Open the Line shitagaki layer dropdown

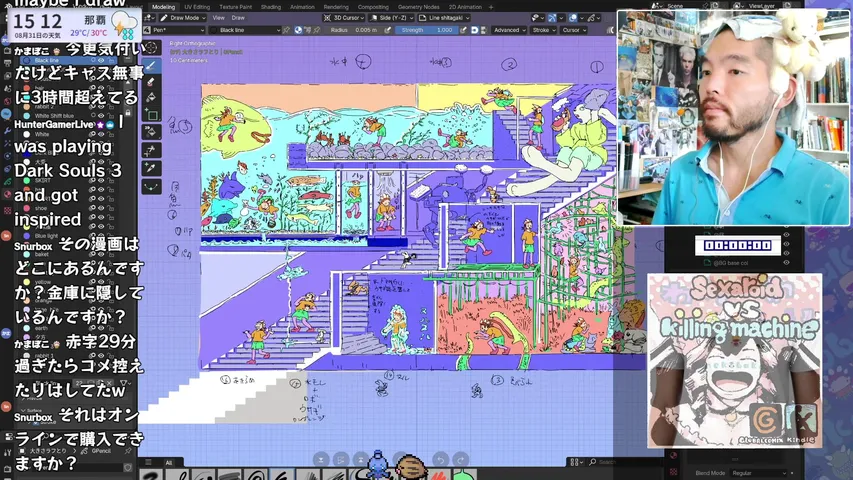444,18
